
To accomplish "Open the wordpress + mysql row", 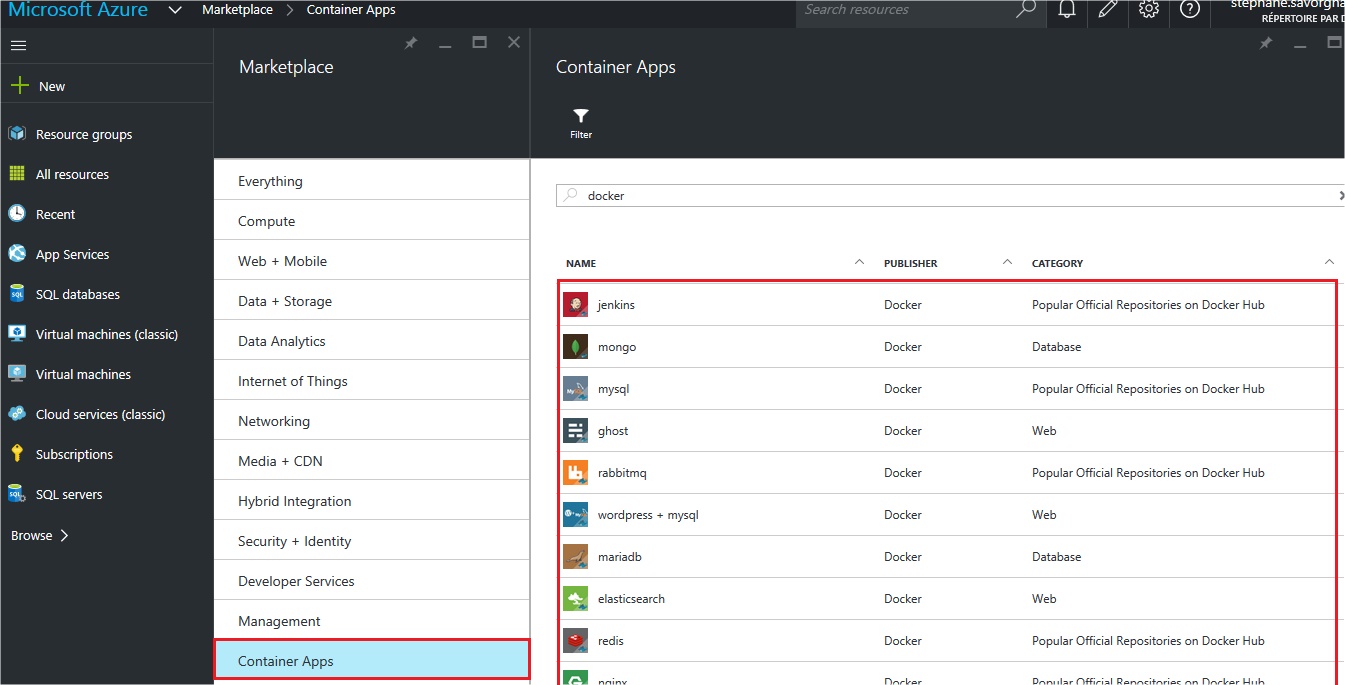I will [948, 515].
